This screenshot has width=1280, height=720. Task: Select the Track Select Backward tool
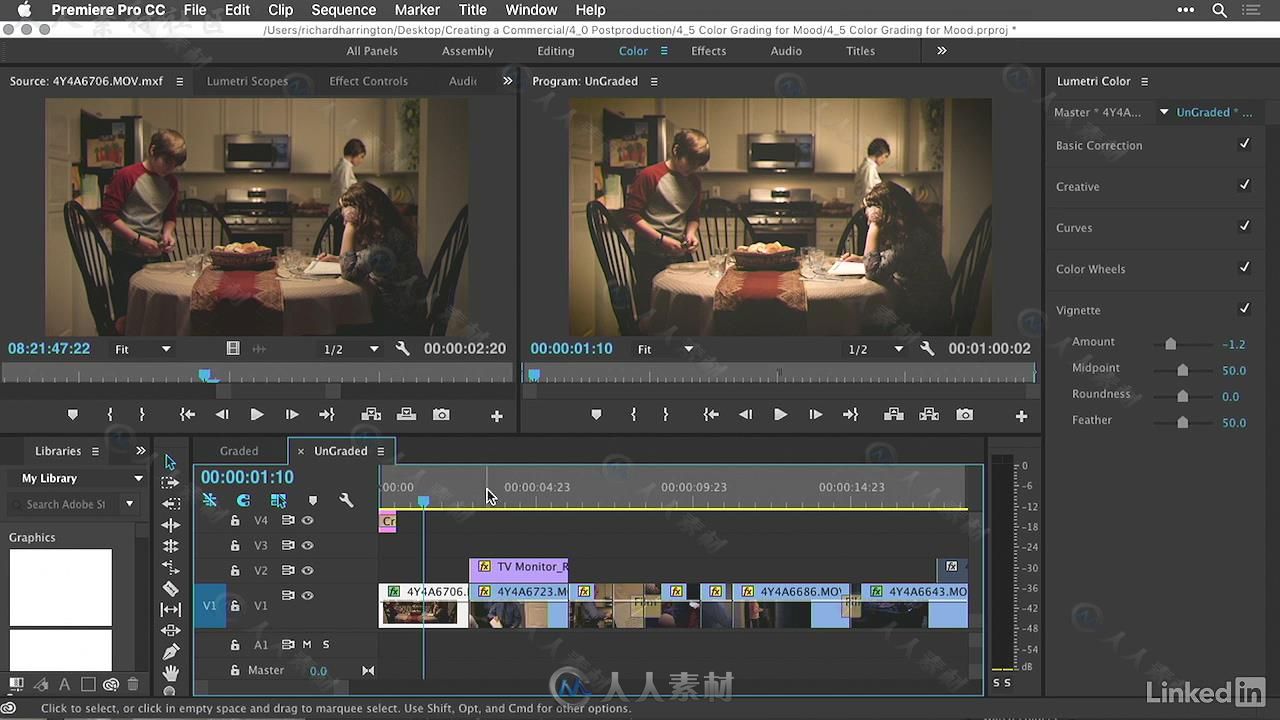click(x=170, y=504)
